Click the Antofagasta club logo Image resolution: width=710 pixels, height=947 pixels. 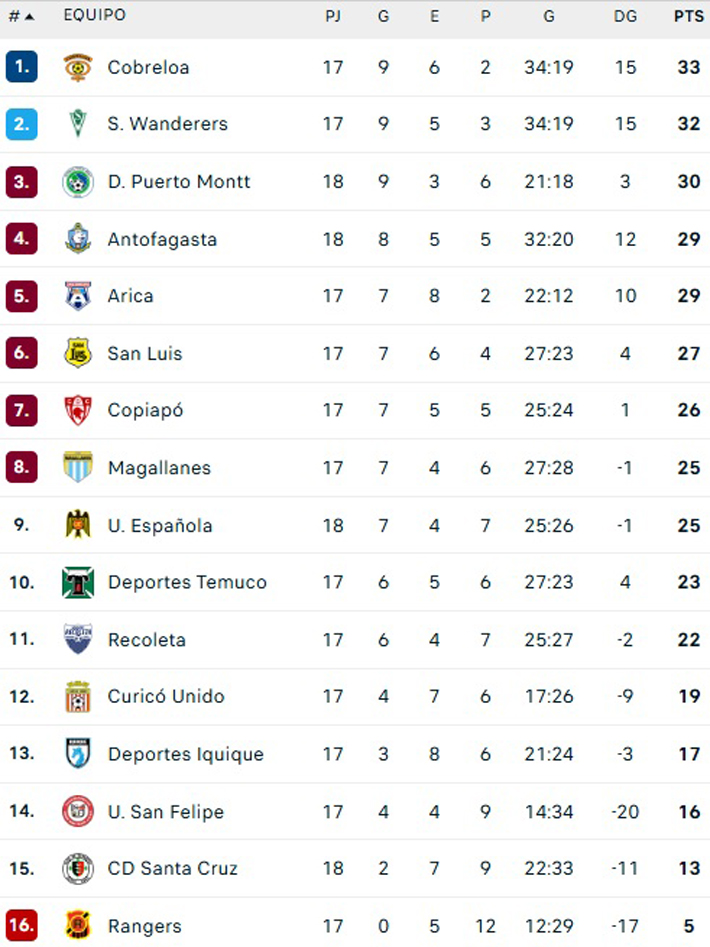point(78,239)
